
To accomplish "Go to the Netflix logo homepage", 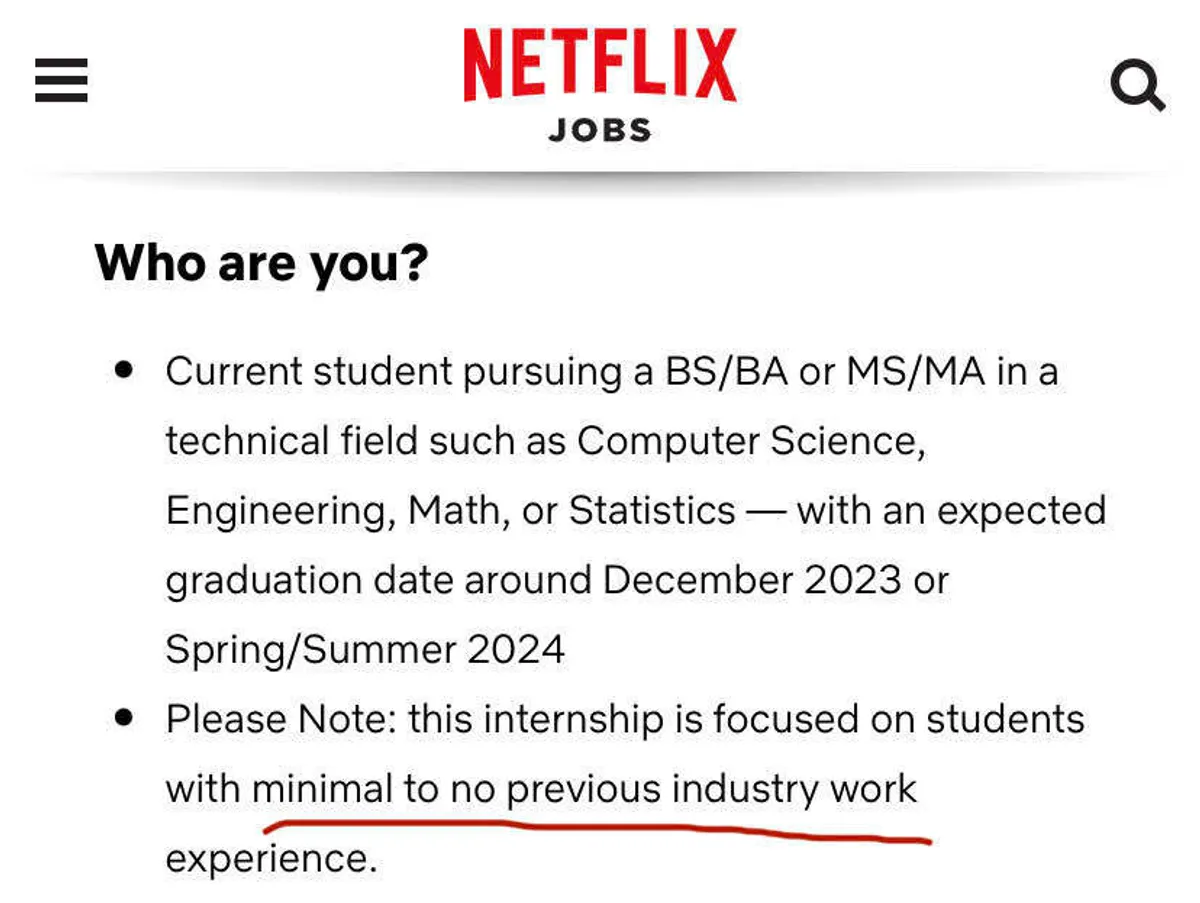I will (599, 65).
